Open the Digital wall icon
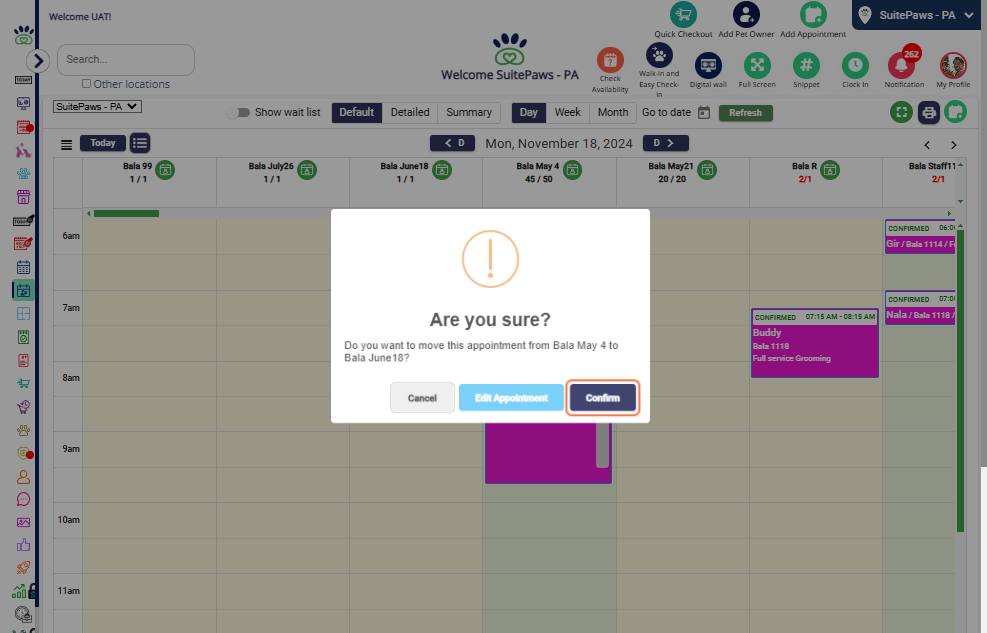This screenshot has width=987, height=633. pyautogui.click(x=708, y=65)
